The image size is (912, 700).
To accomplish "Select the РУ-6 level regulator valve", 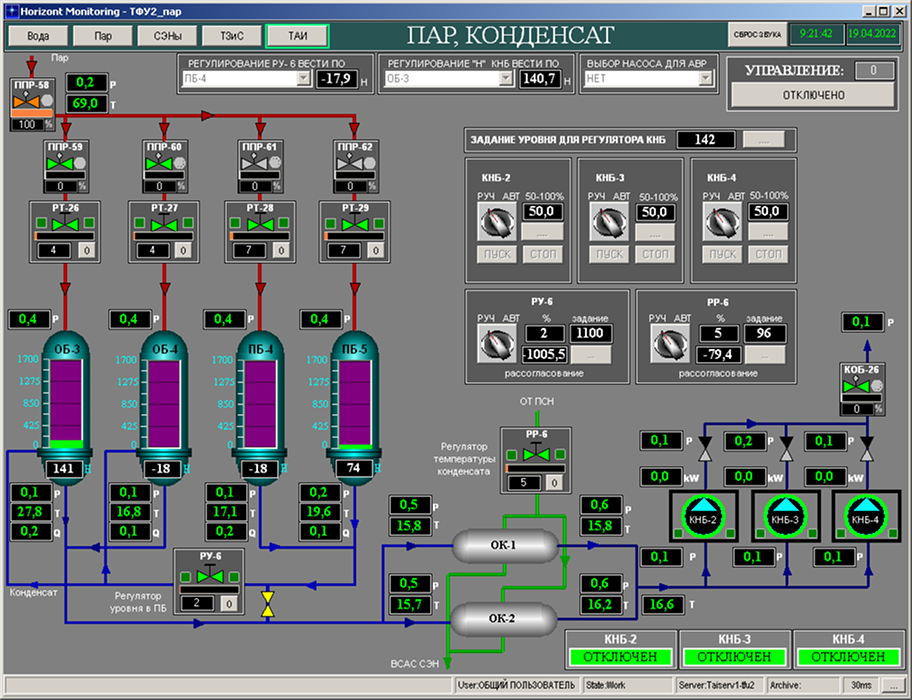I will 210,578.
